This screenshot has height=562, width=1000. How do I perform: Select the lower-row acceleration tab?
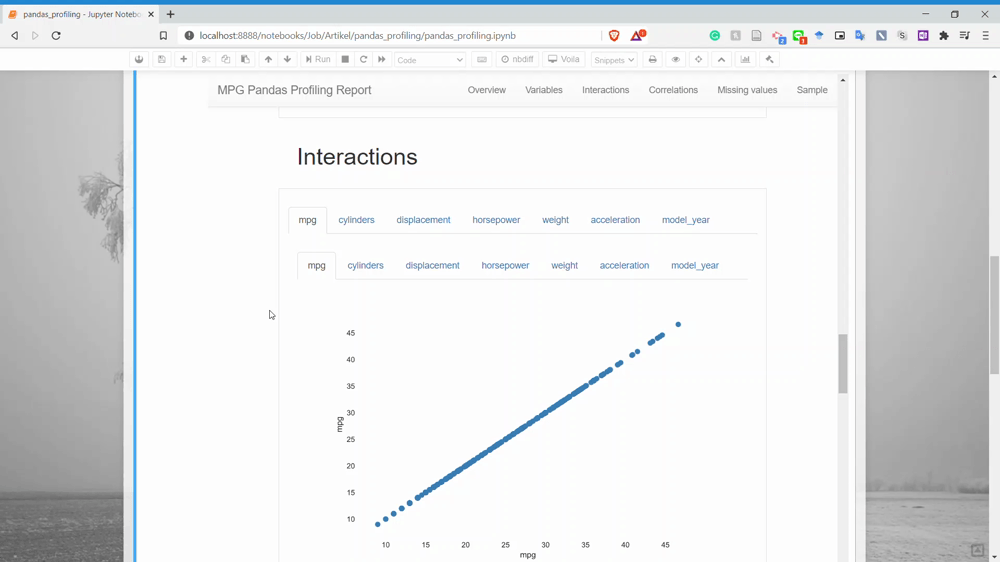coord(624,265)
